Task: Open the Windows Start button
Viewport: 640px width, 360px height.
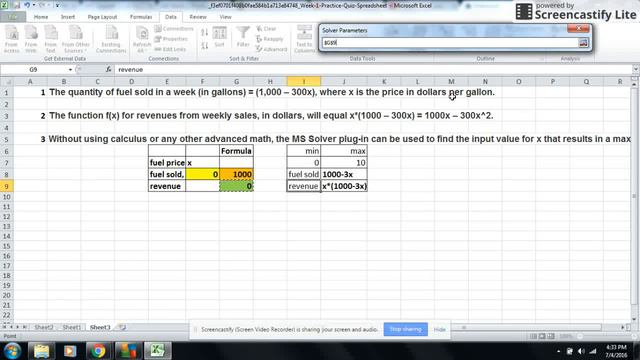Action: 12,351
